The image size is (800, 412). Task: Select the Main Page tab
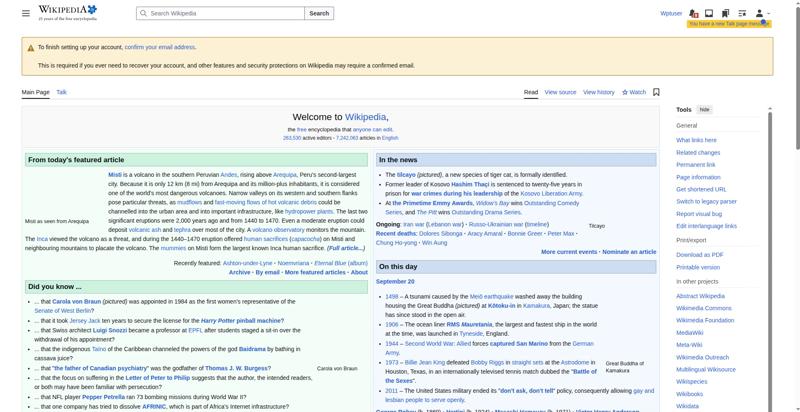(x=36, y=92)
